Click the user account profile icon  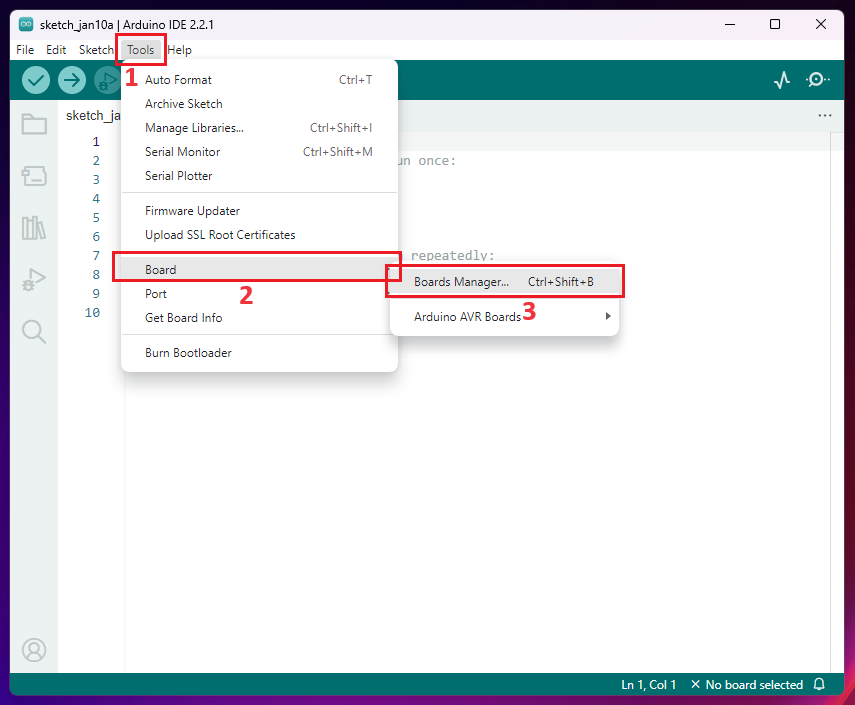click(x=34, y=650)
